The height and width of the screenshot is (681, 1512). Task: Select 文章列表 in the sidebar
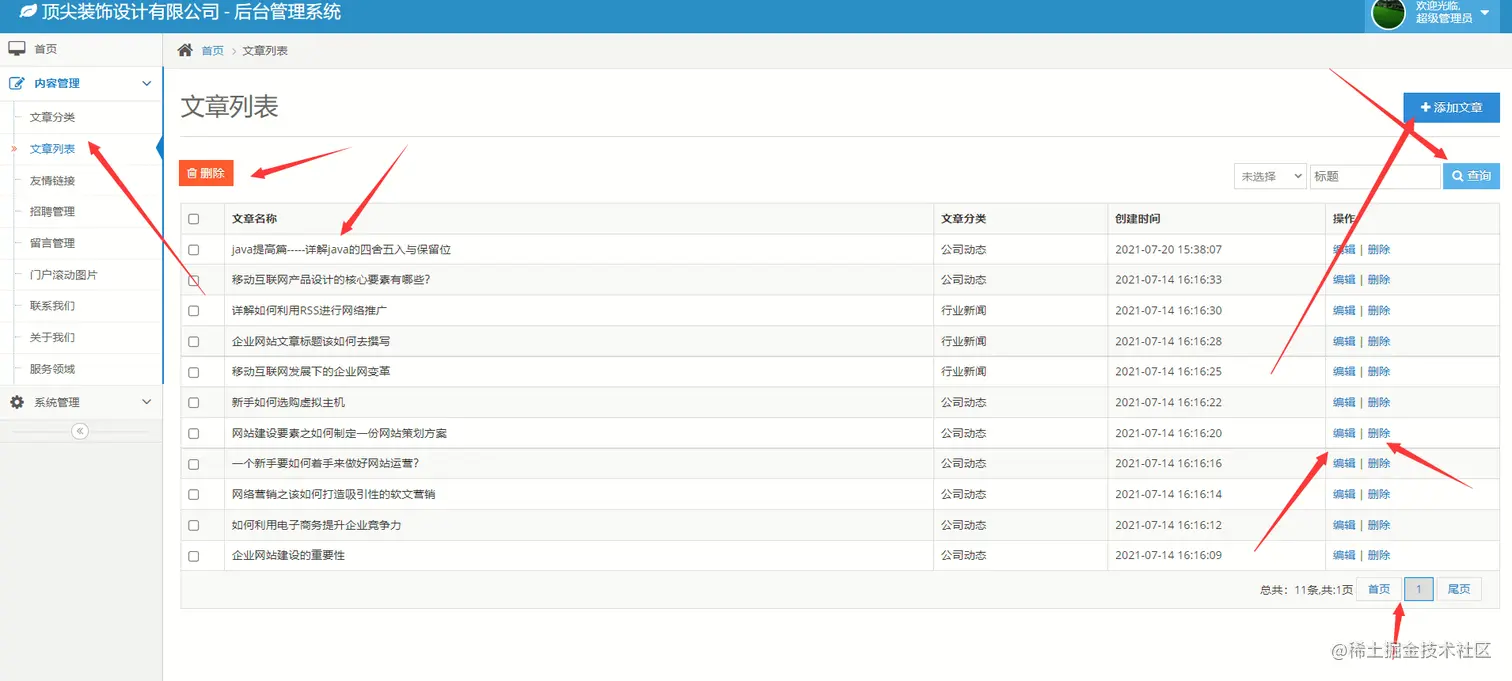pyautogui.click(x=52, y=149)
